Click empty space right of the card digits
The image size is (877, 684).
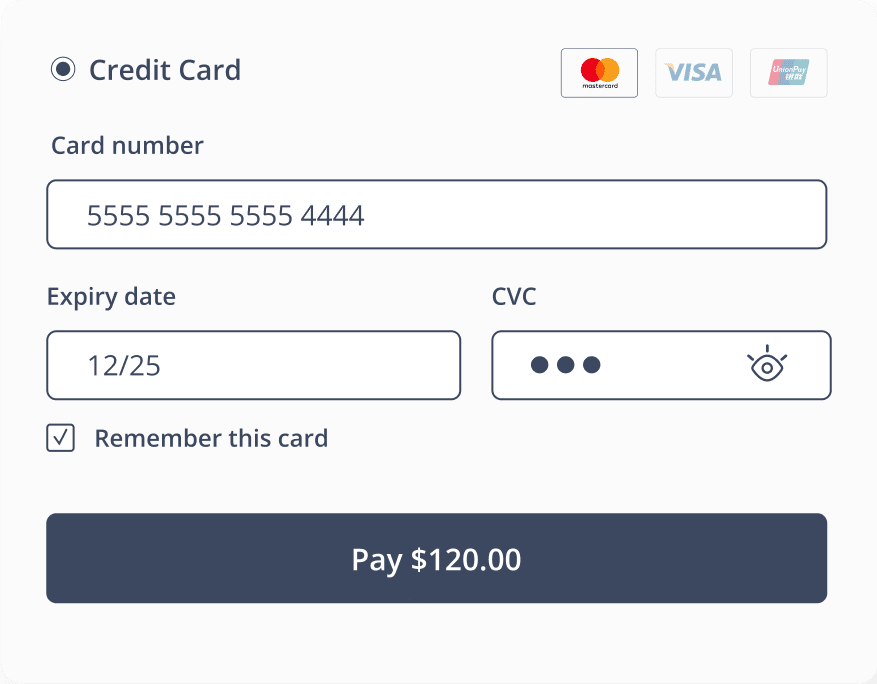click(600, 215)
